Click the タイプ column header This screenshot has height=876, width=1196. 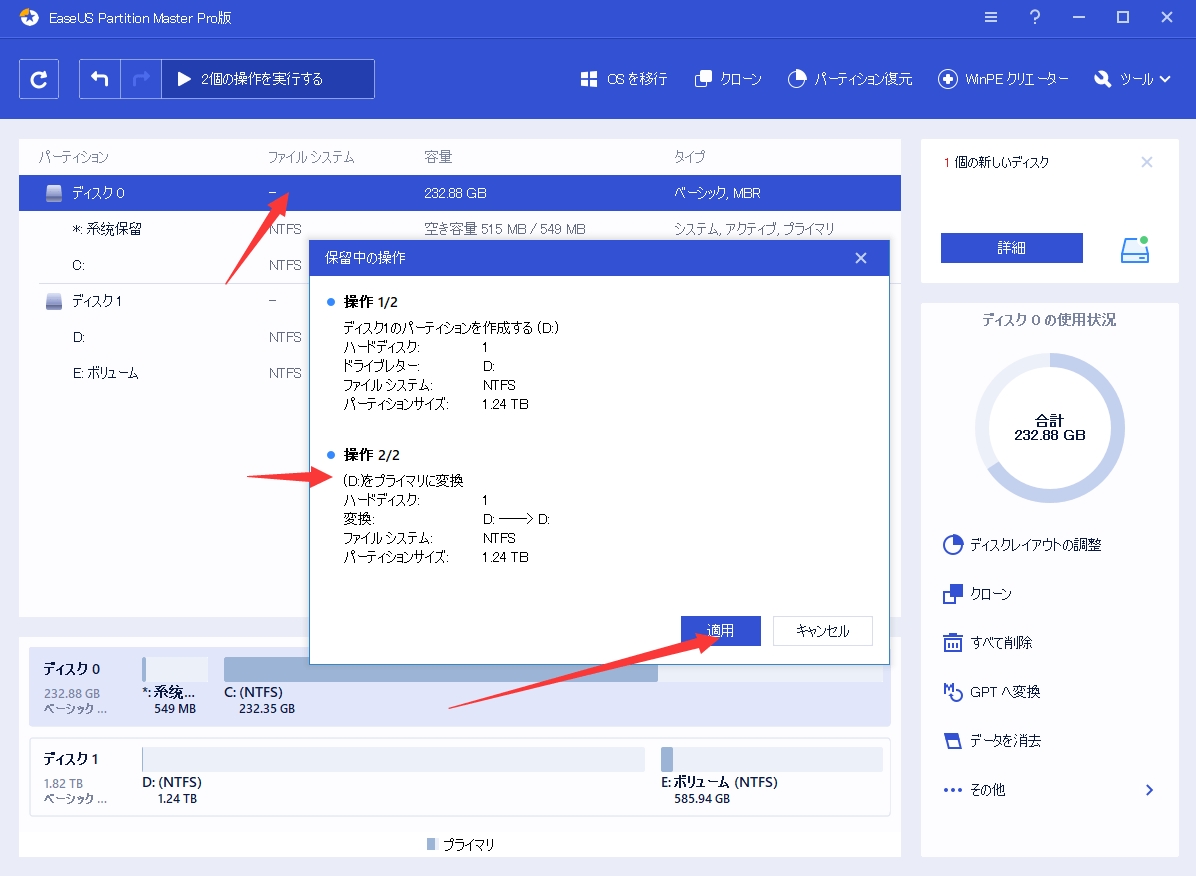tap(690, 157)
